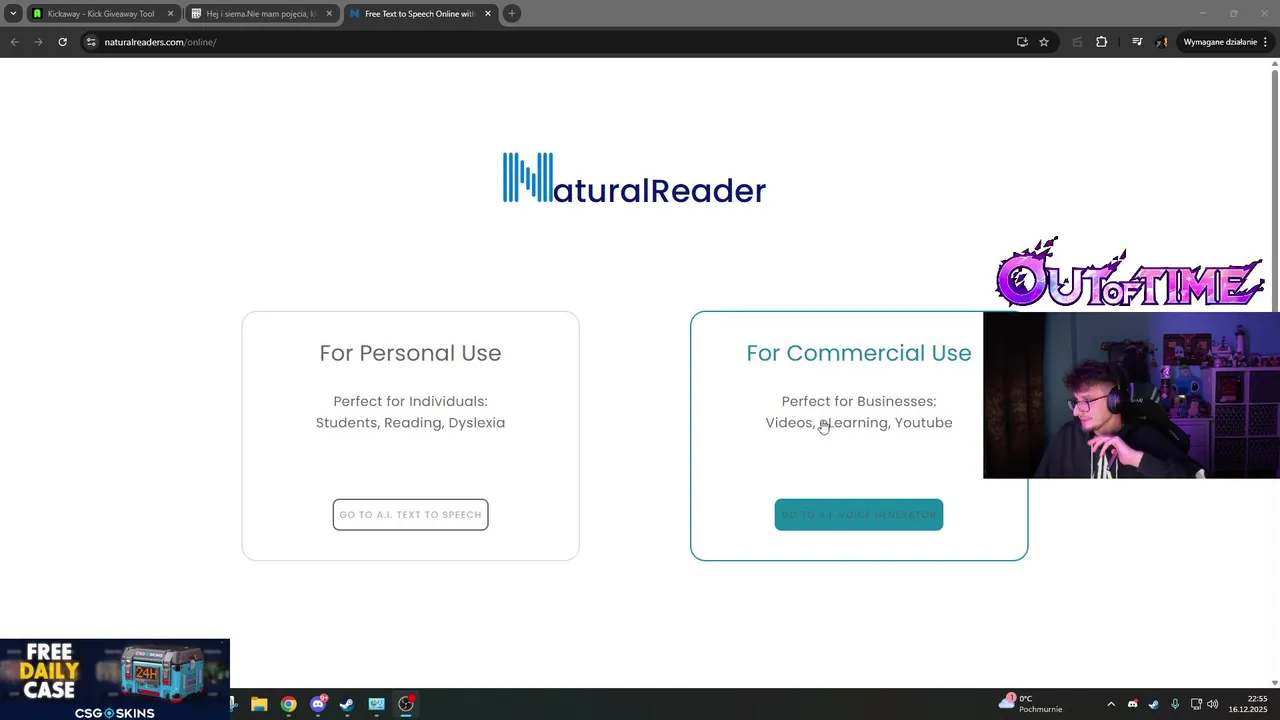
Task: Click the Wymagane działanie button
Action: [1226, 42]
